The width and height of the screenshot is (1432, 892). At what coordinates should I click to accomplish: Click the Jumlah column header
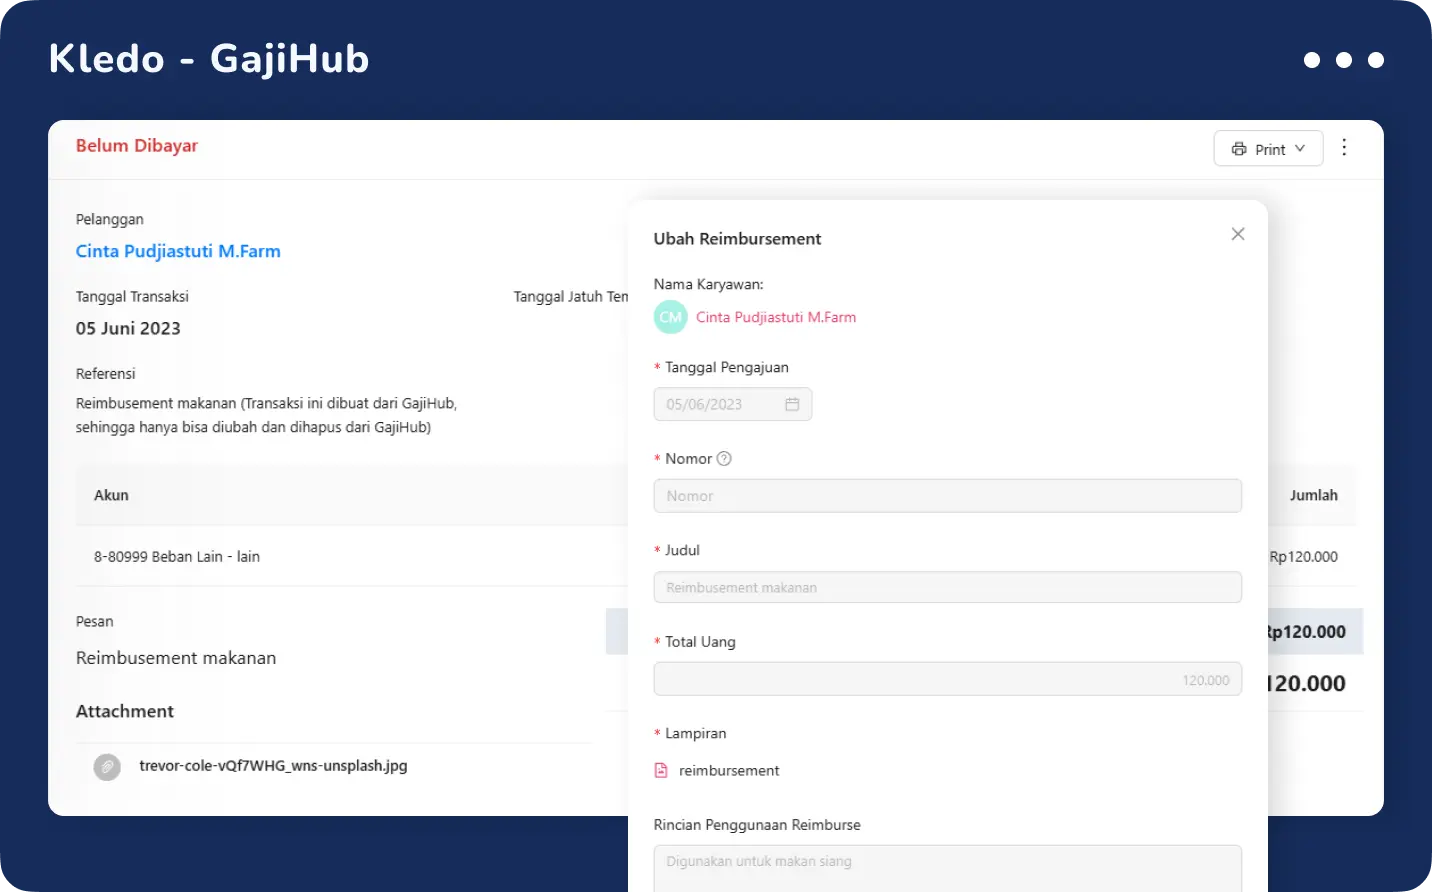[x=1313, y=495]
